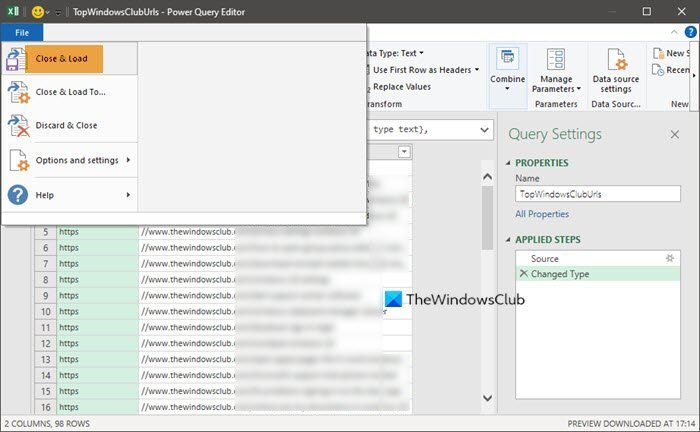
Task: Click the blue Help question mark icon
Action: tap(18, 195)
